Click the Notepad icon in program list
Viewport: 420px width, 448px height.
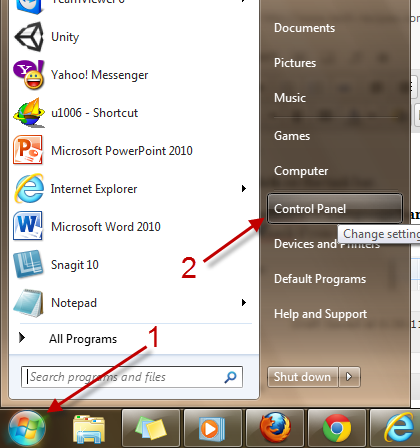(28, 303)
